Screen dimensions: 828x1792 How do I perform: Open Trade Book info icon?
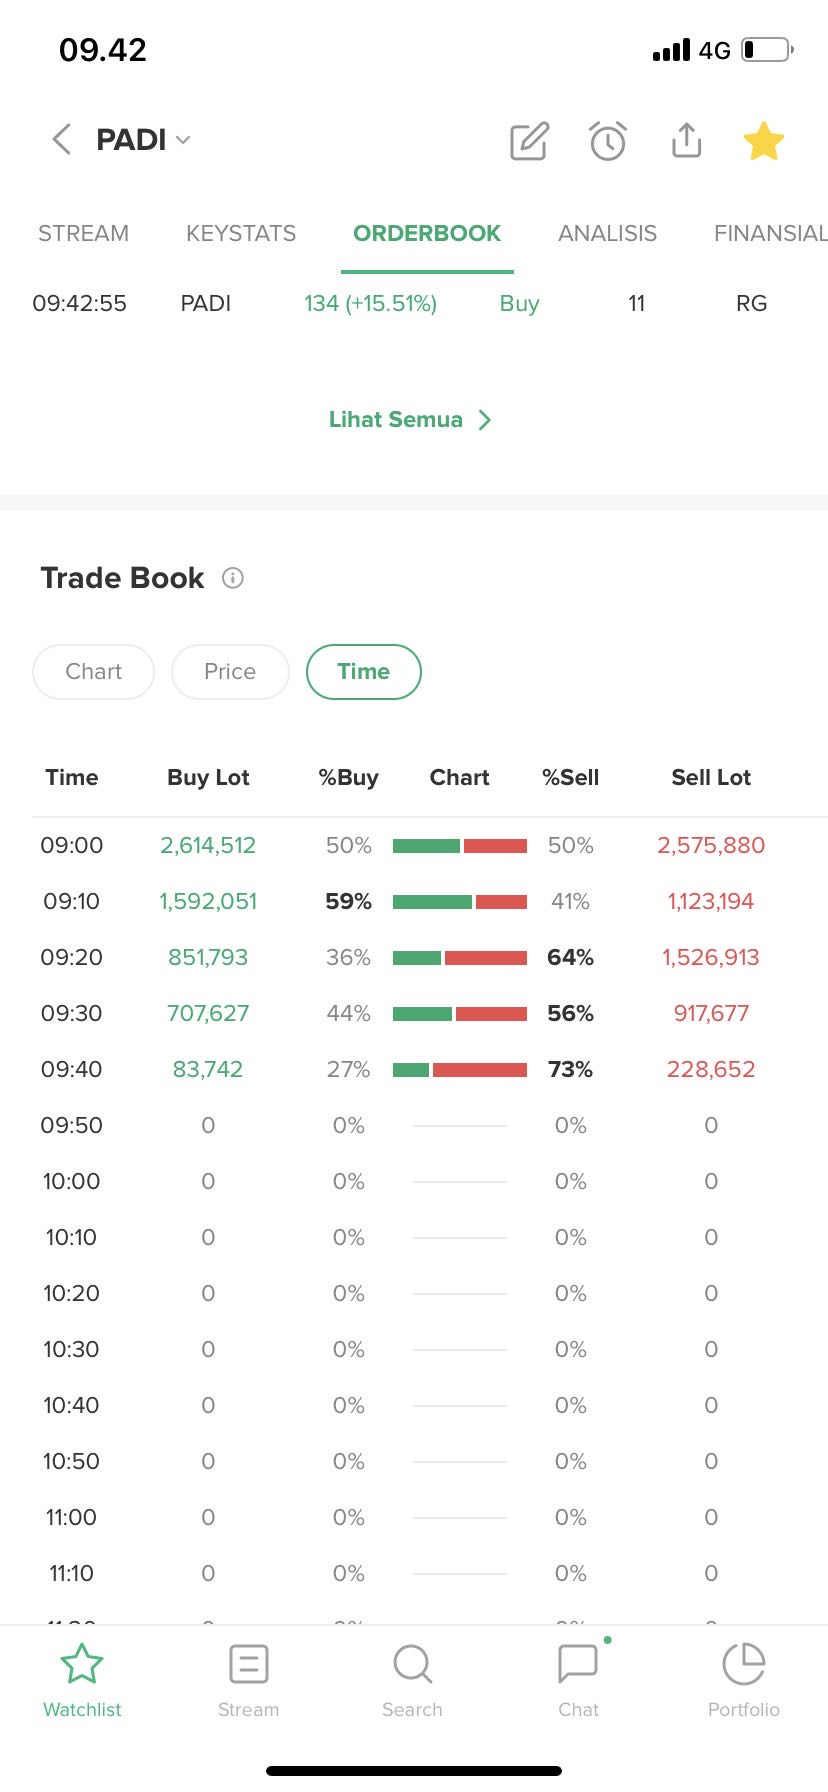(233, 578)
